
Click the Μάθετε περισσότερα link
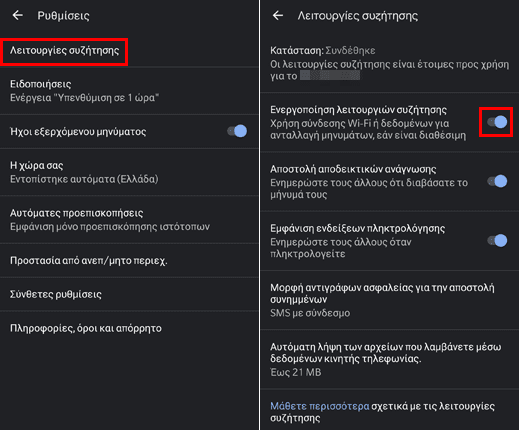[x=319, y=406]
